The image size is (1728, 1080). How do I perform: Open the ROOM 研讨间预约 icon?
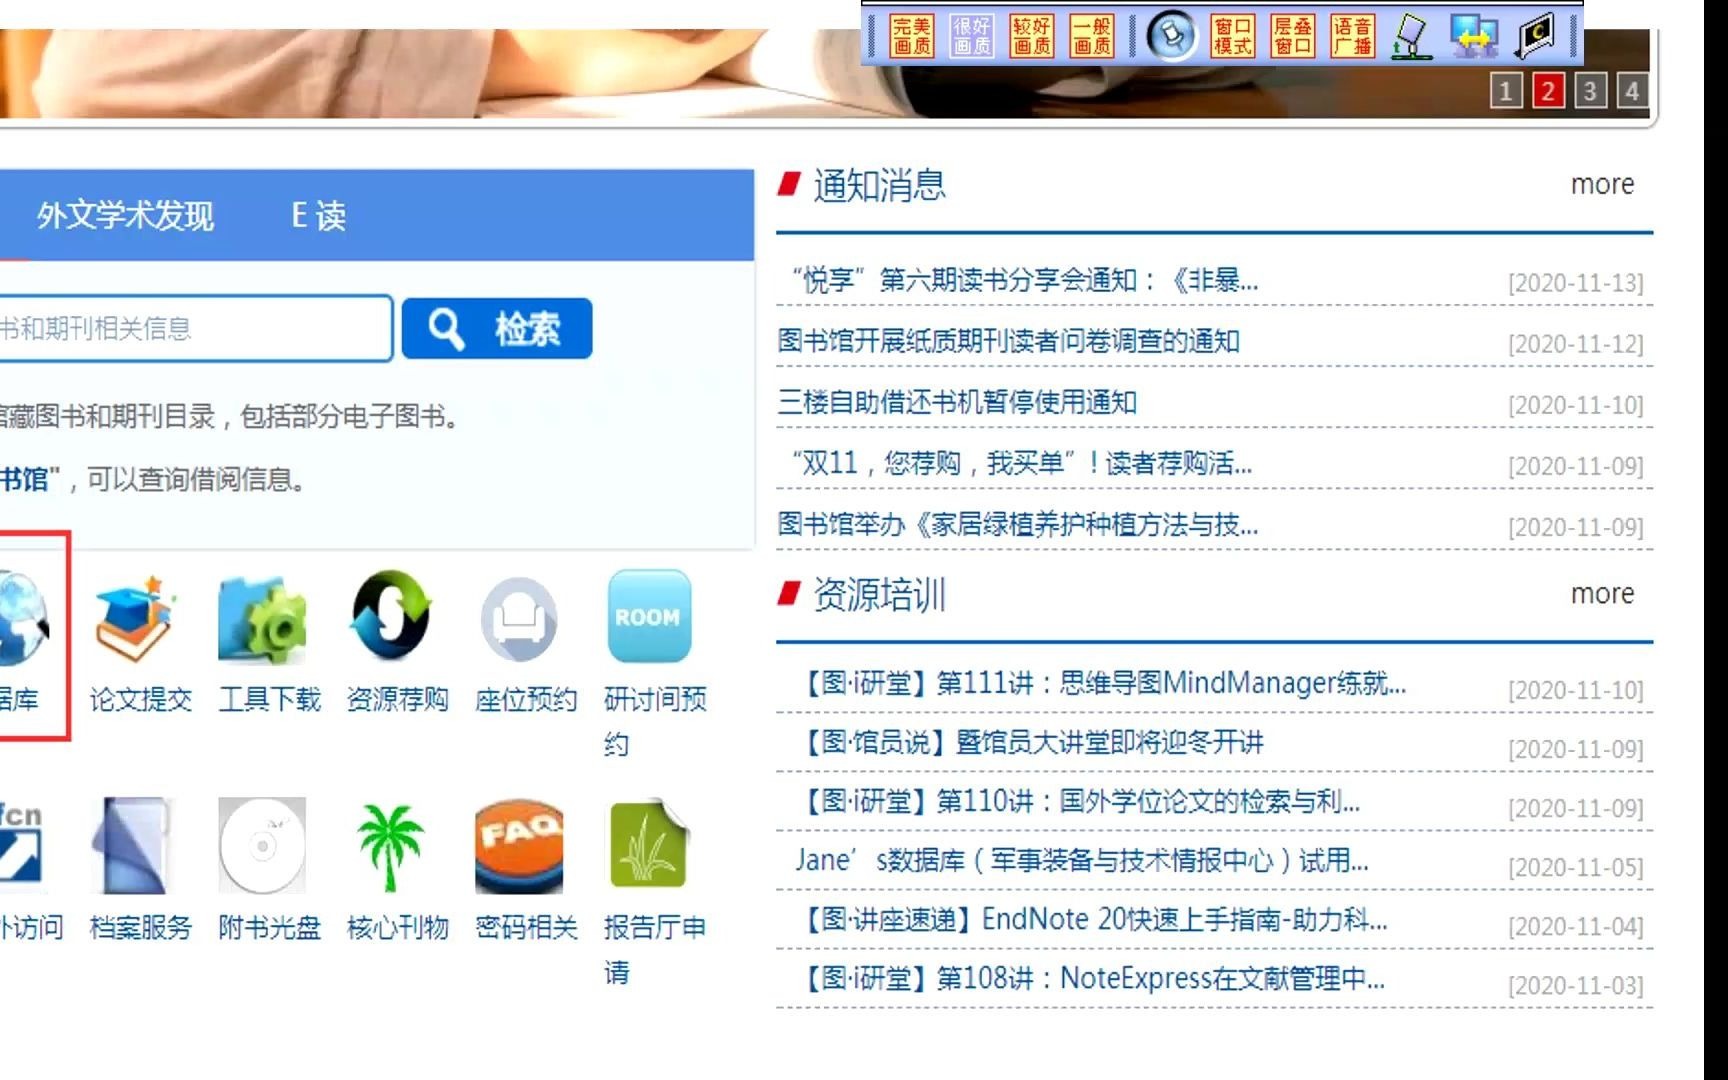pos(648,618)
